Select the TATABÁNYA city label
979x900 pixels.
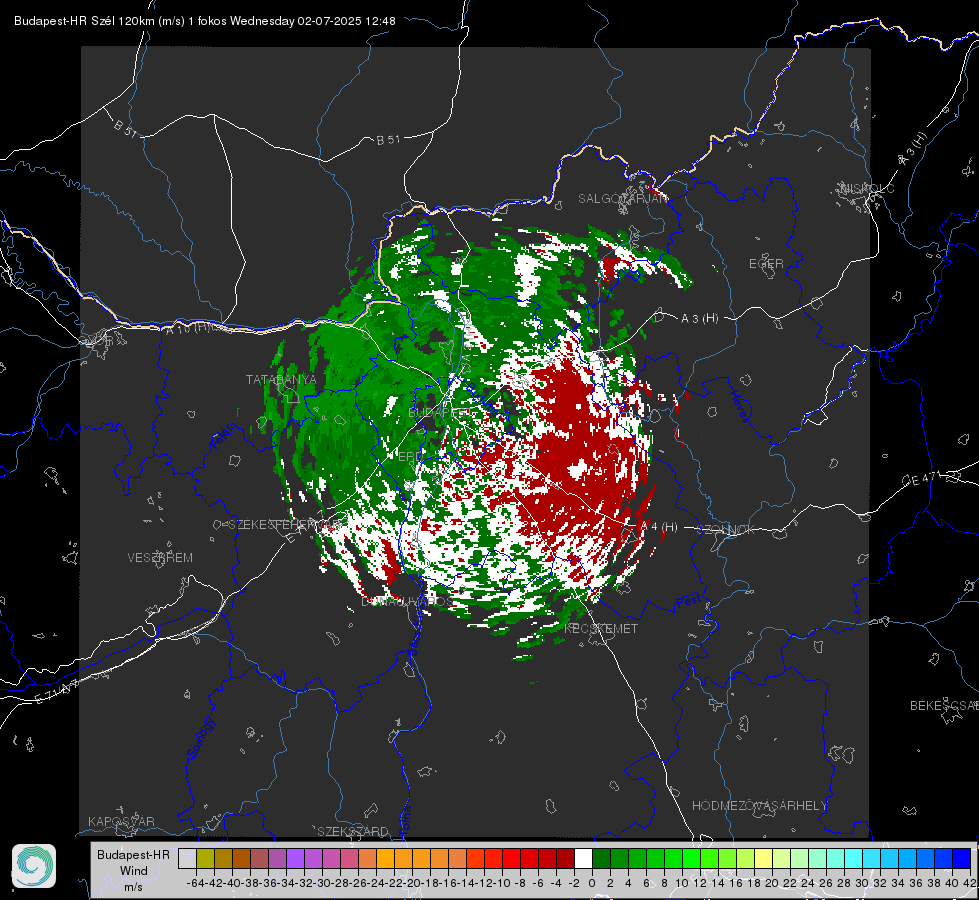[x=281, y=380]
